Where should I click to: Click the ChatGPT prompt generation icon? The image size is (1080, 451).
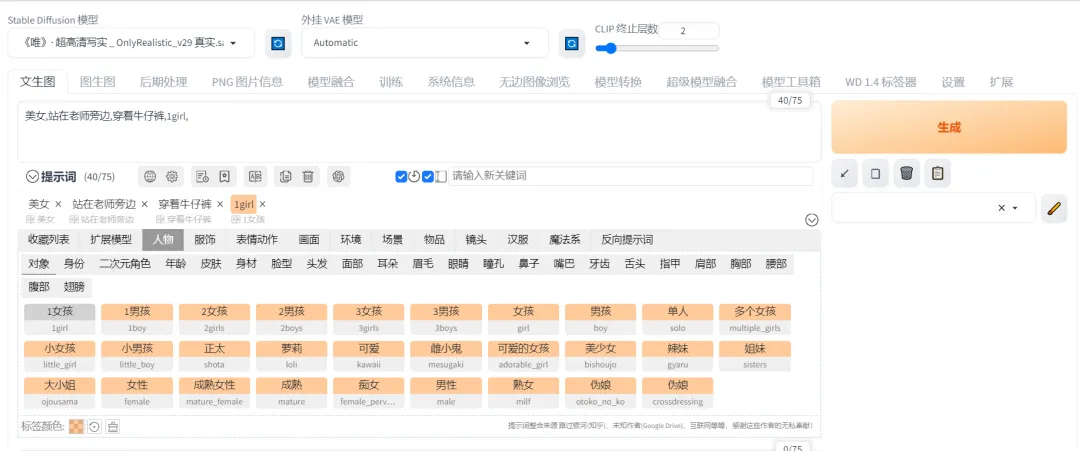(338, 177)
